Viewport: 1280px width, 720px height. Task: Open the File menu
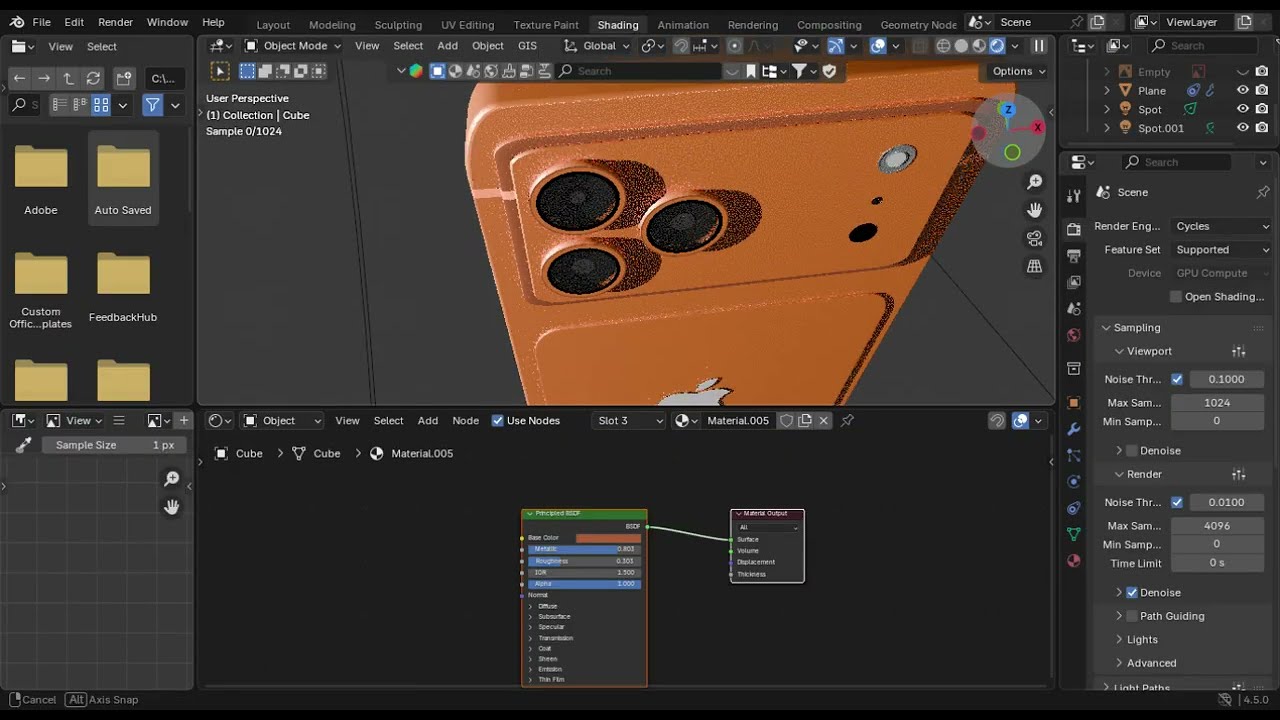click(41, 22)
